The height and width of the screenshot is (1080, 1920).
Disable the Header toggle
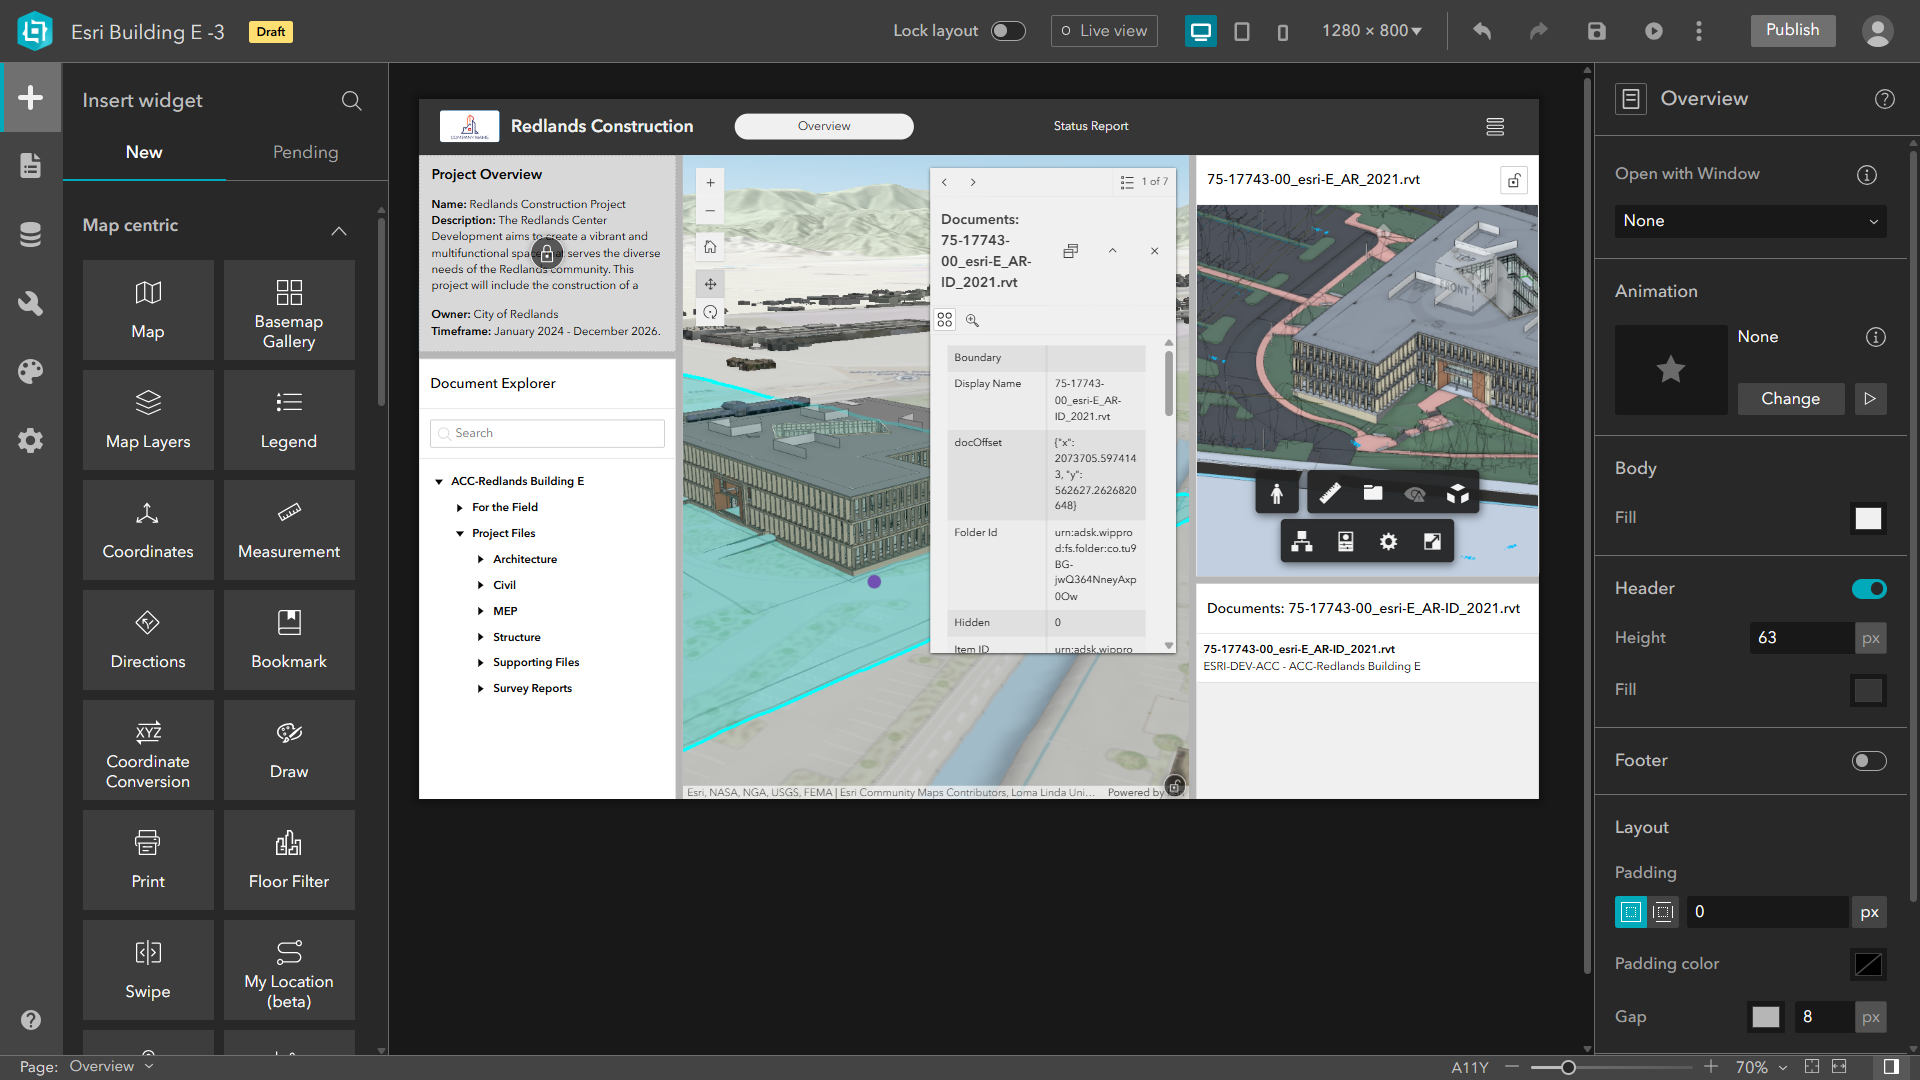(x=1868, y=589)
